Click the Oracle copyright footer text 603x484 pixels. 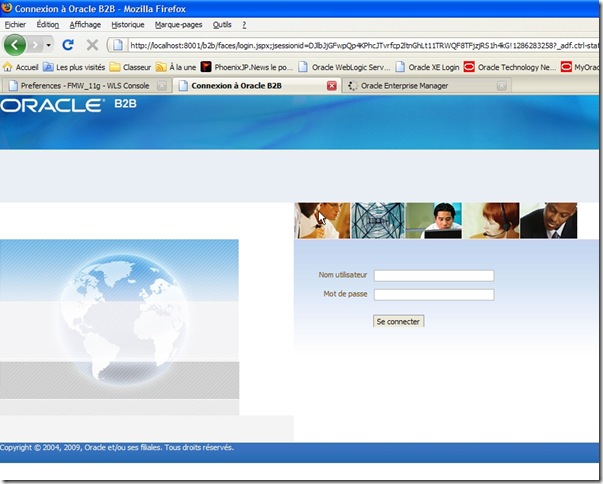click(x=117, y=447)
